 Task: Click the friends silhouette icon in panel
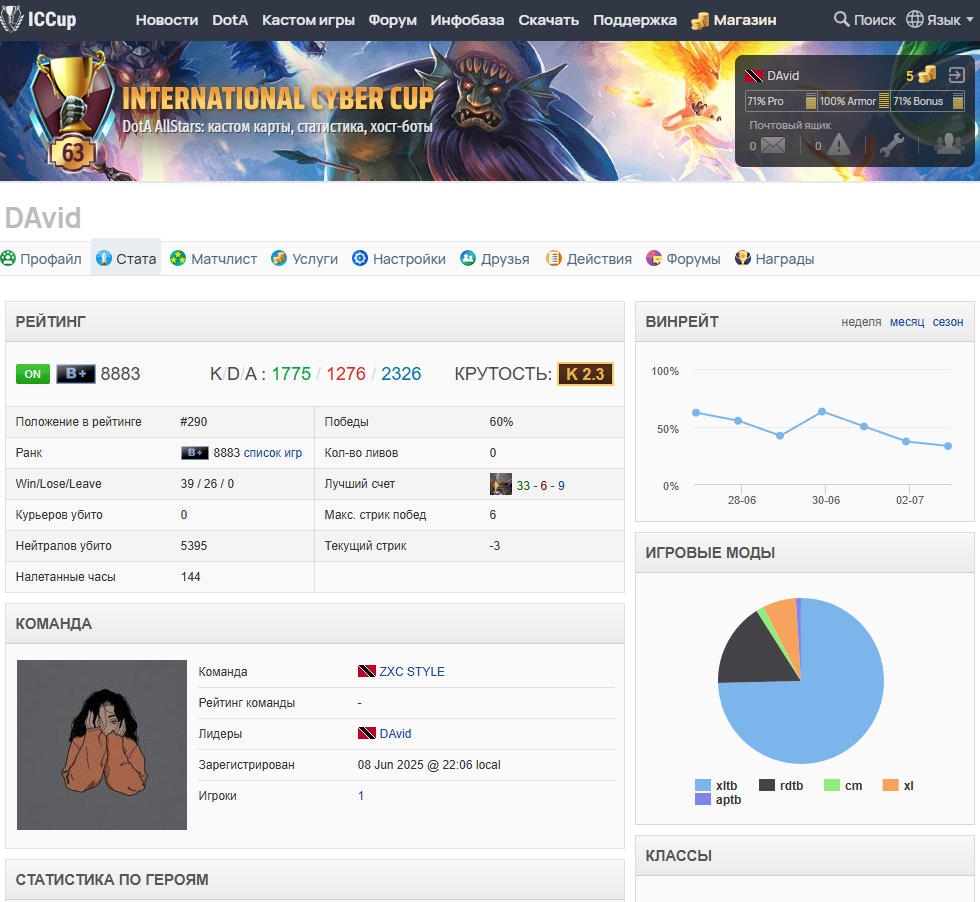949,144
